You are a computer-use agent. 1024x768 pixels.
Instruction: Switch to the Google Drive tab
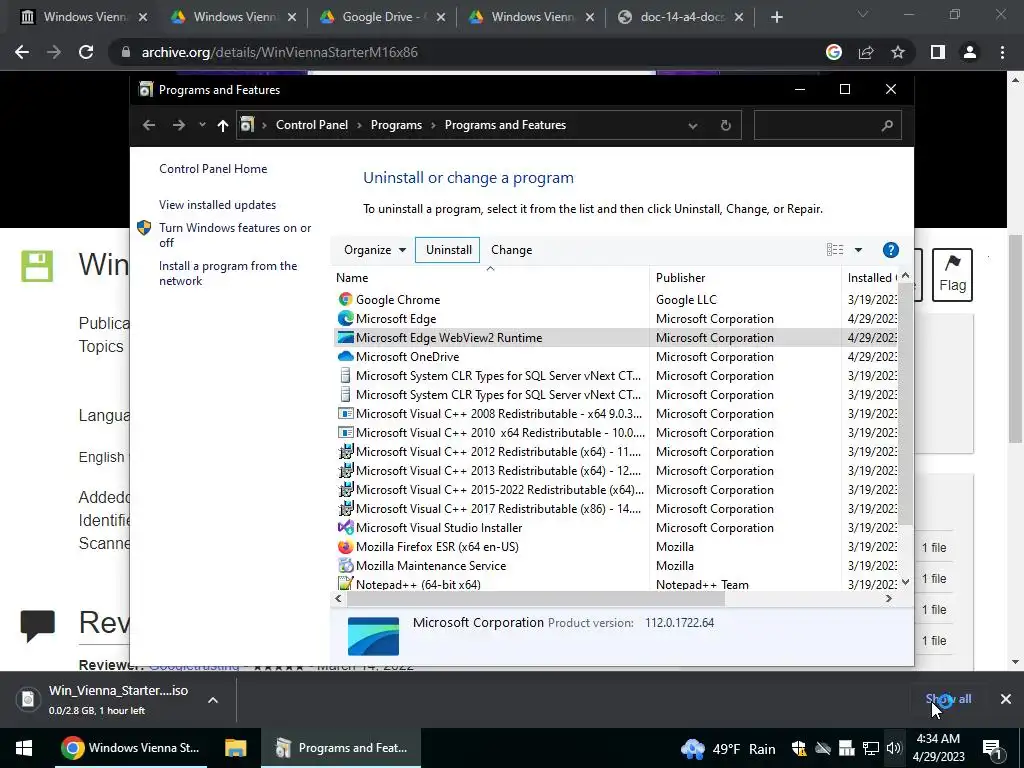383,17
